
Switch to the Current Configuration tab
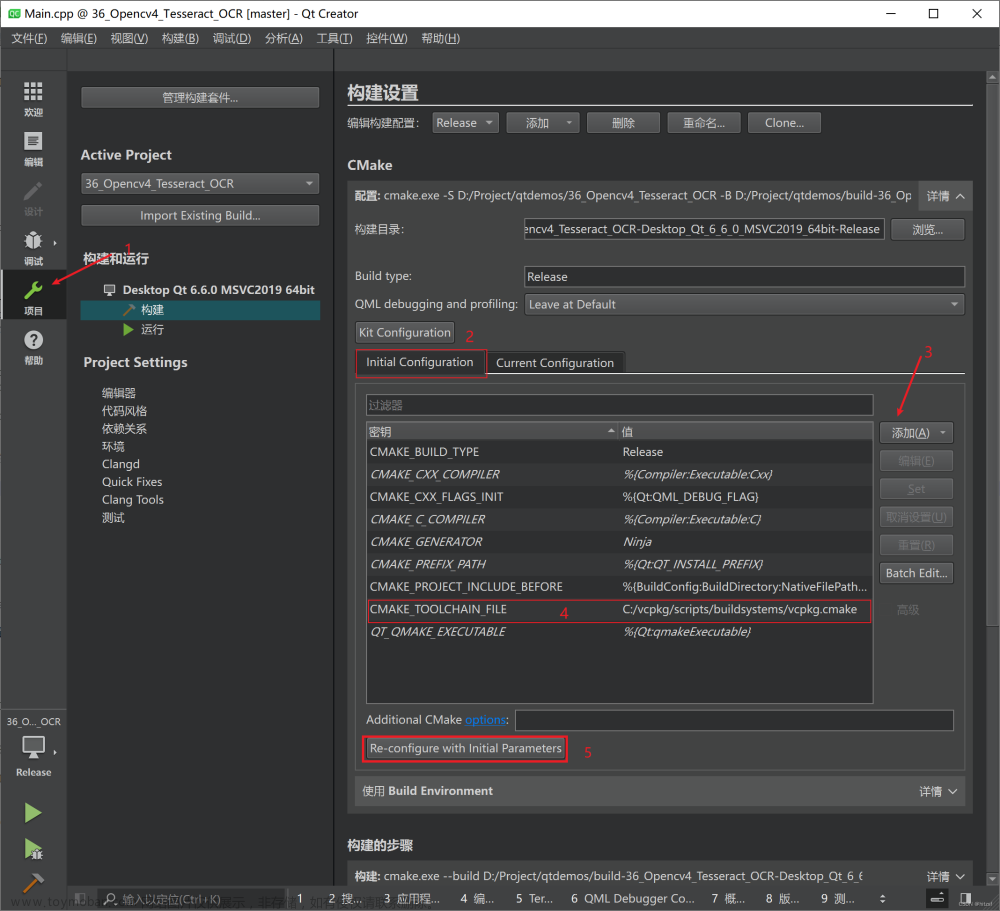[x=555, y=363]
